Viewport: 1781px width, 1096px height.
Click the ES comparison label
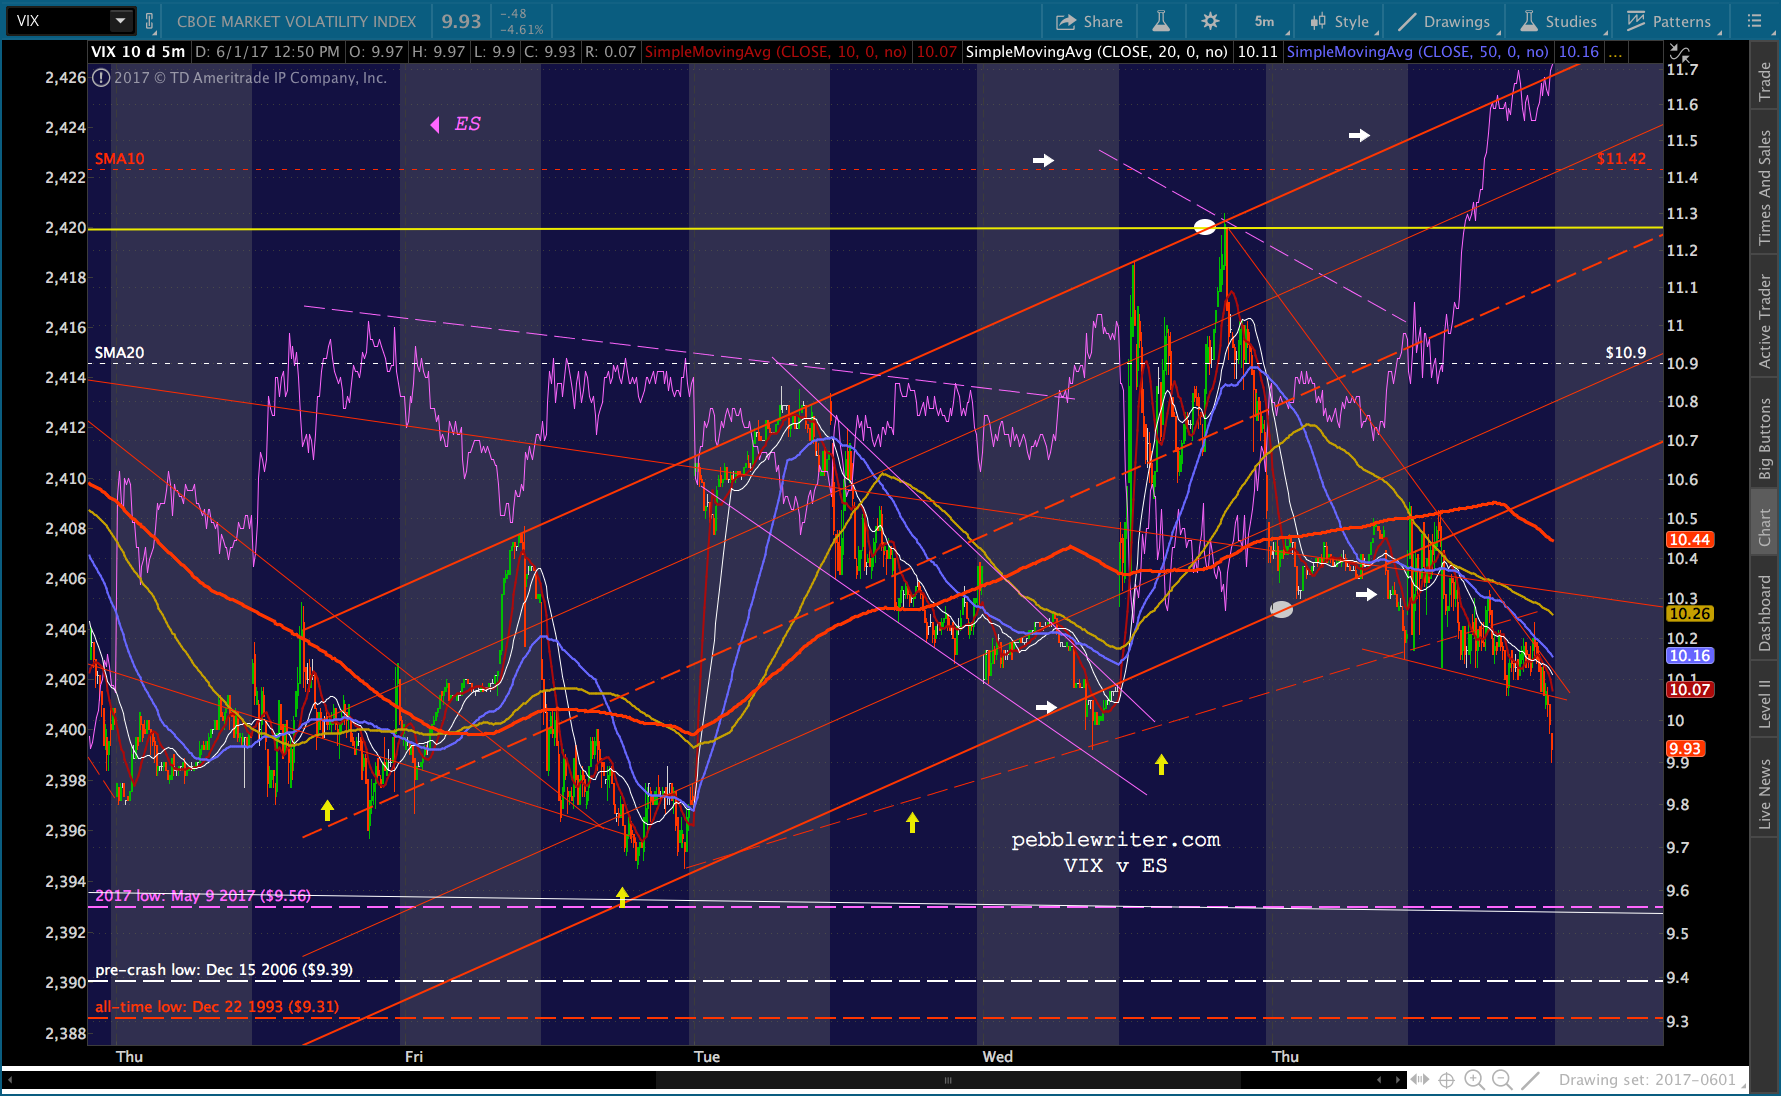click(x=467, y=124)
